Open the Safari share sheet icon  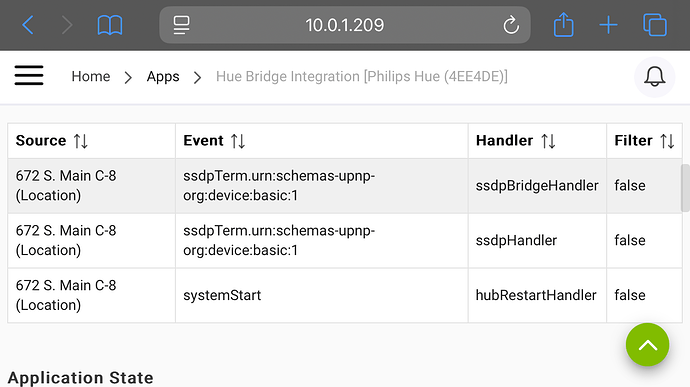coord(563,24)
